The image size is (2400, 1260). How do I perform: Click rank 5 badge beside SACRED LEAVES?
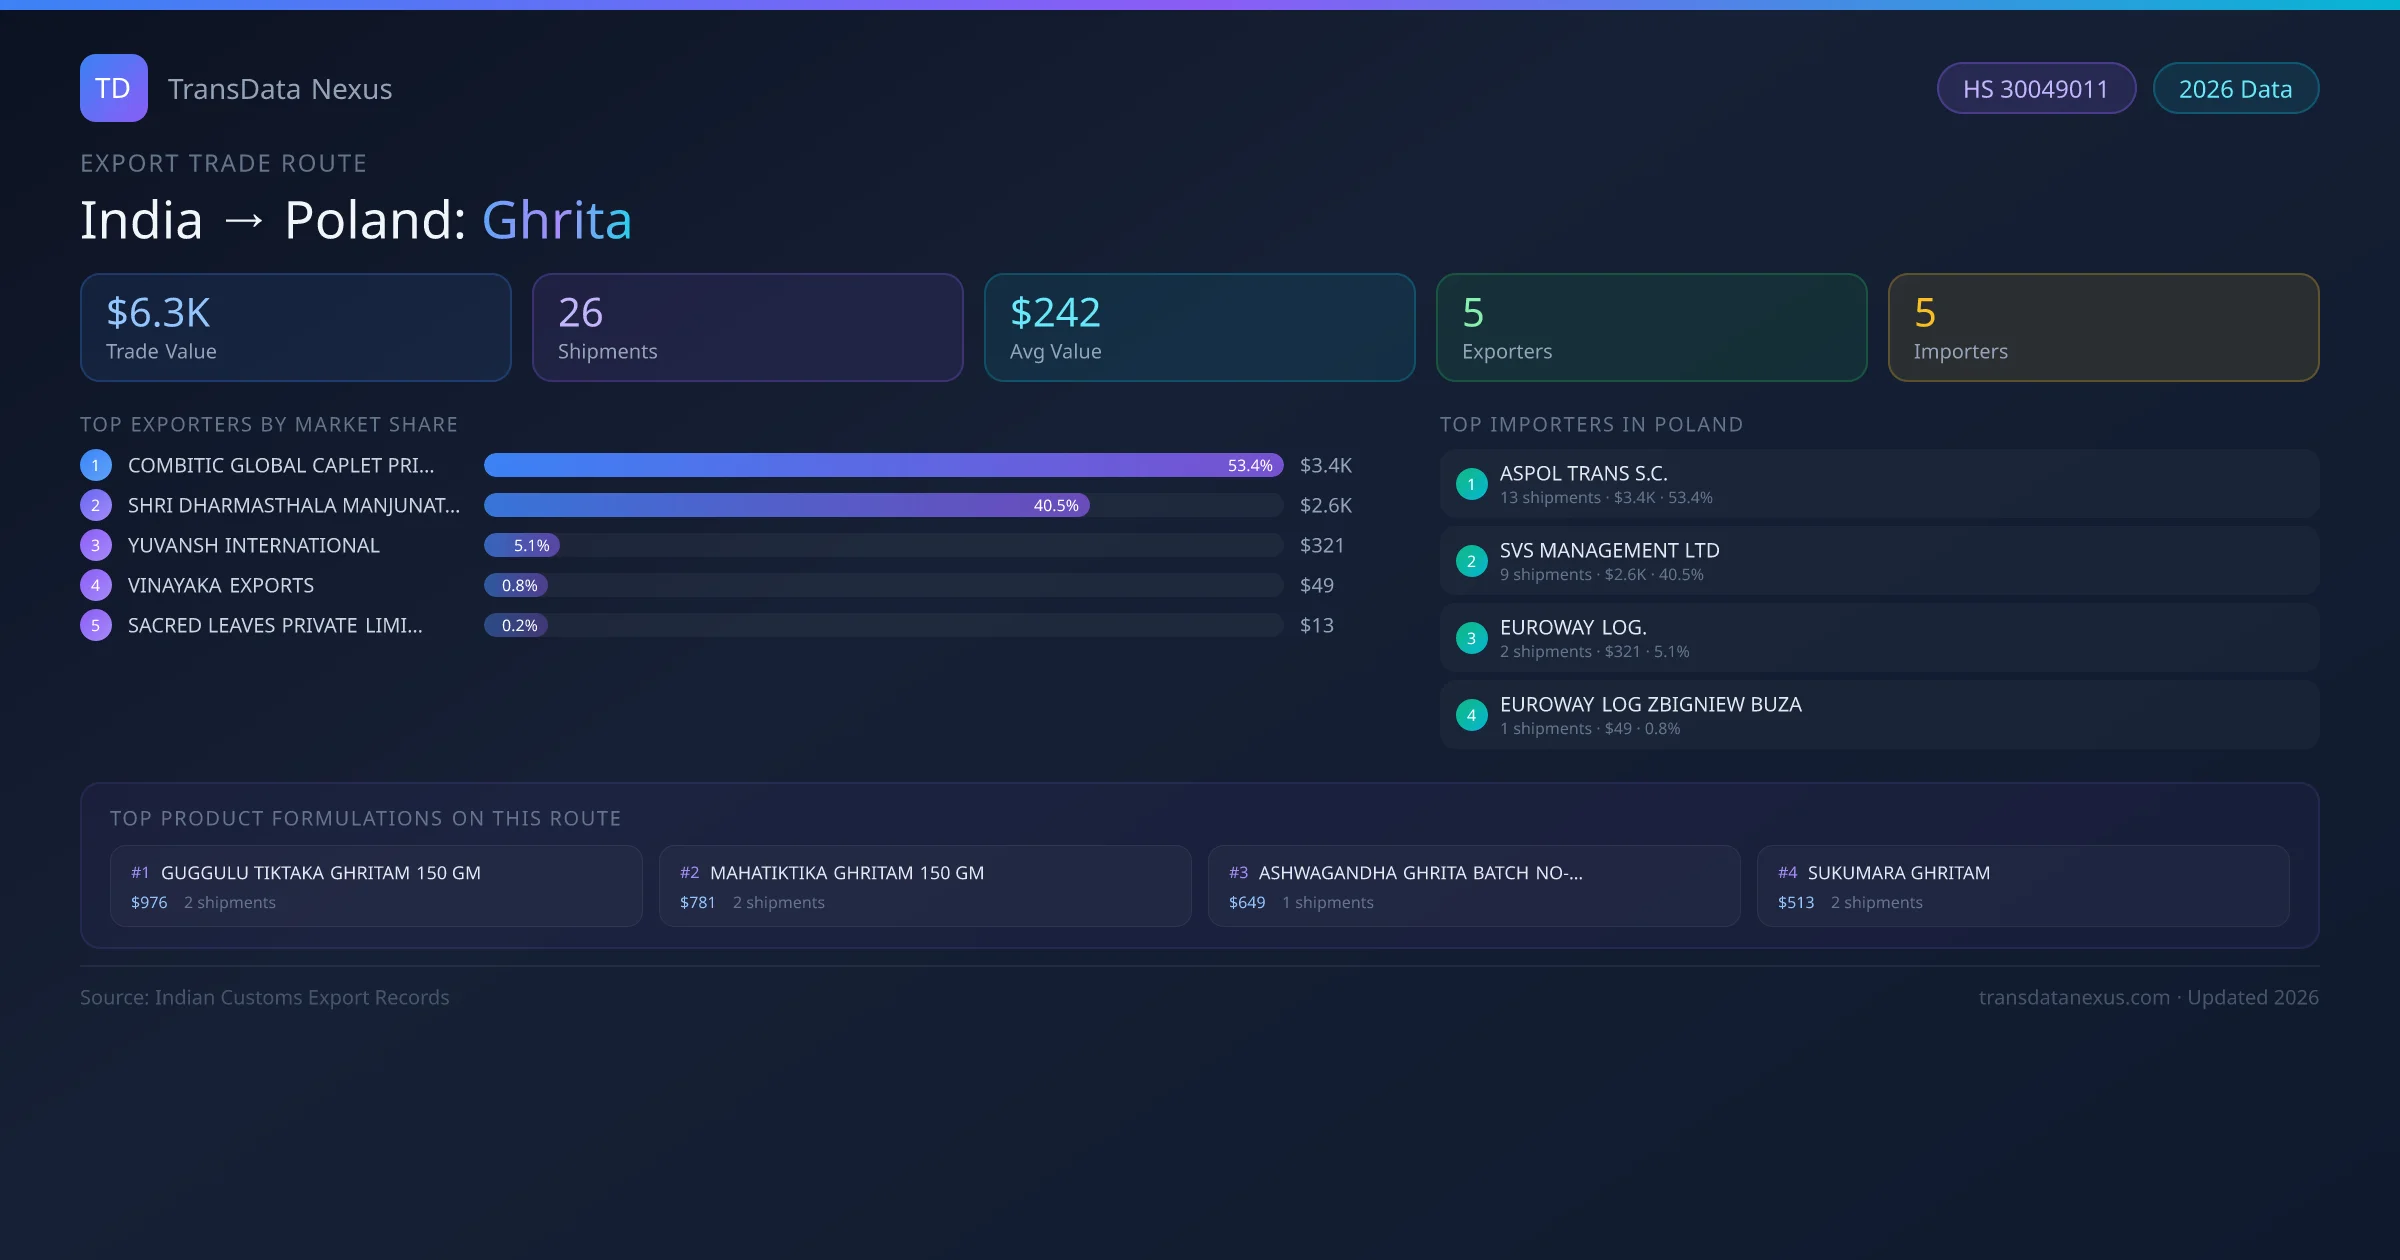[96, 625]
